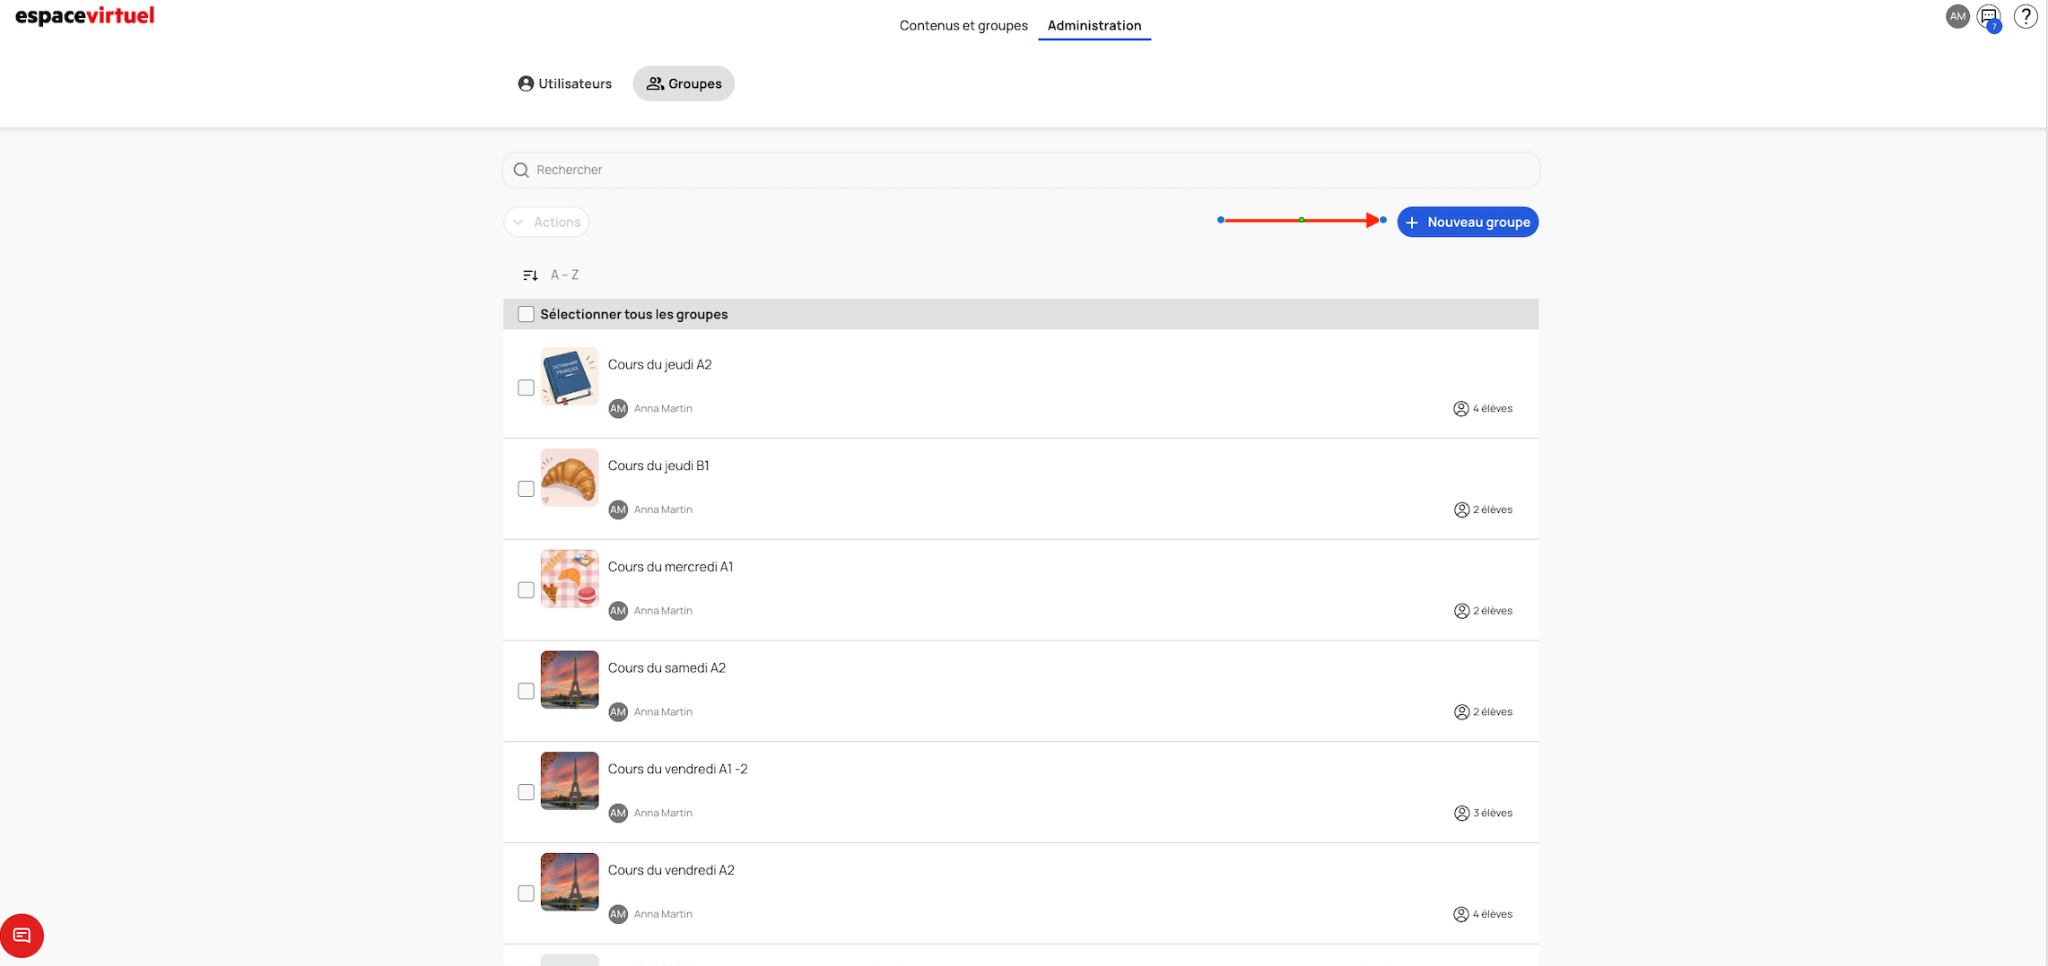Switch to Contenus et groupes tab
Image resolution: width=2048 pixels, height=966 pixels.
963,26
